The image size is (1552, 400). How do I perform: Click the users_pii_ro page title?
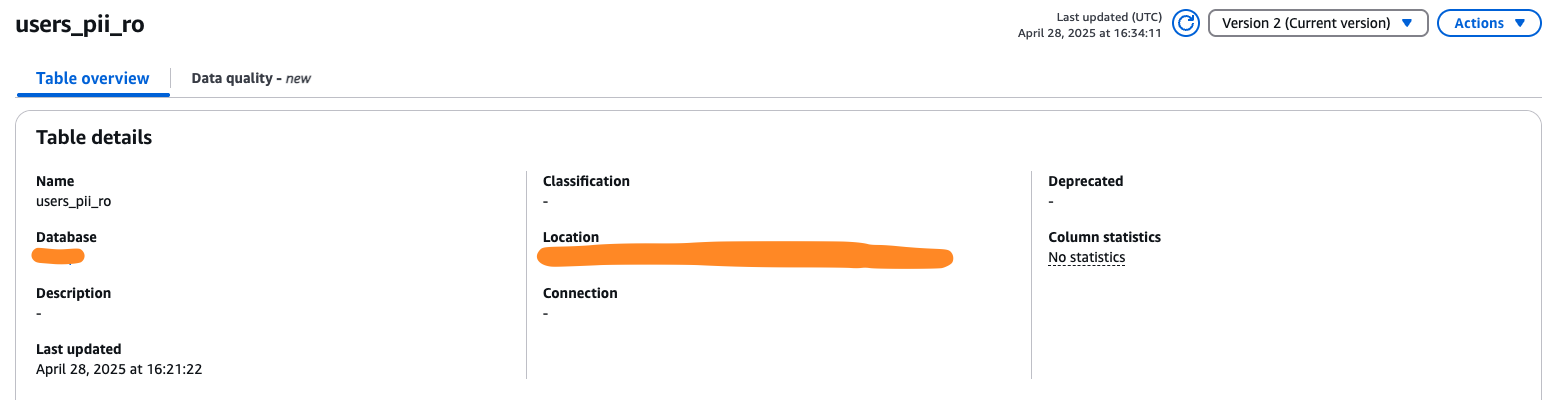tap(80, 25)
